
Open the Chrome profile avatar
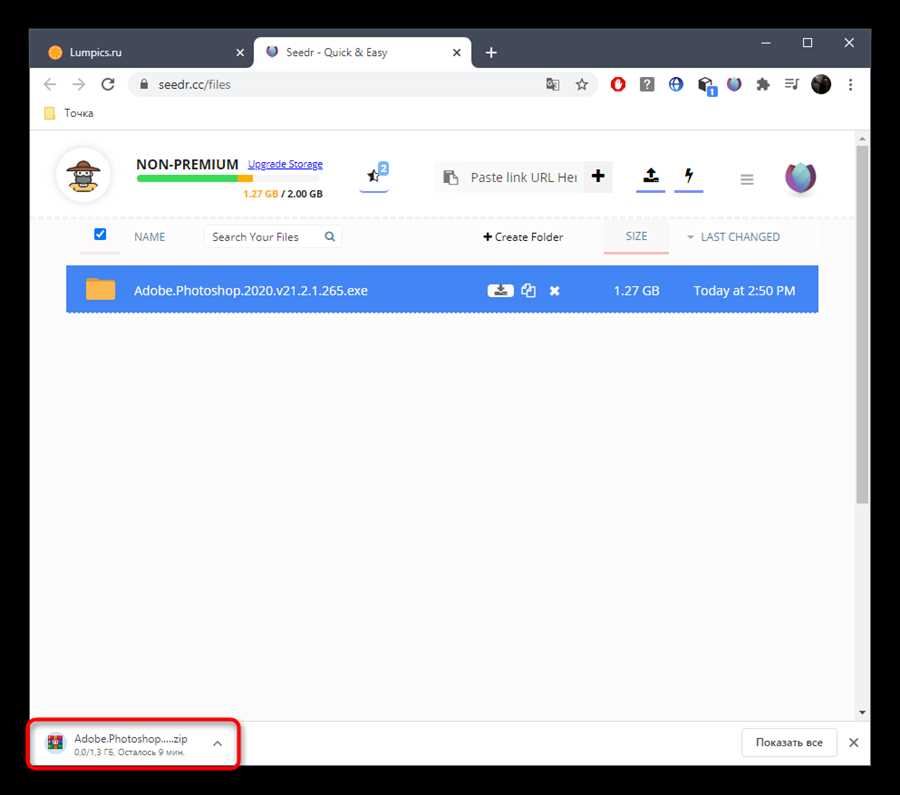(x=821, y=84)
